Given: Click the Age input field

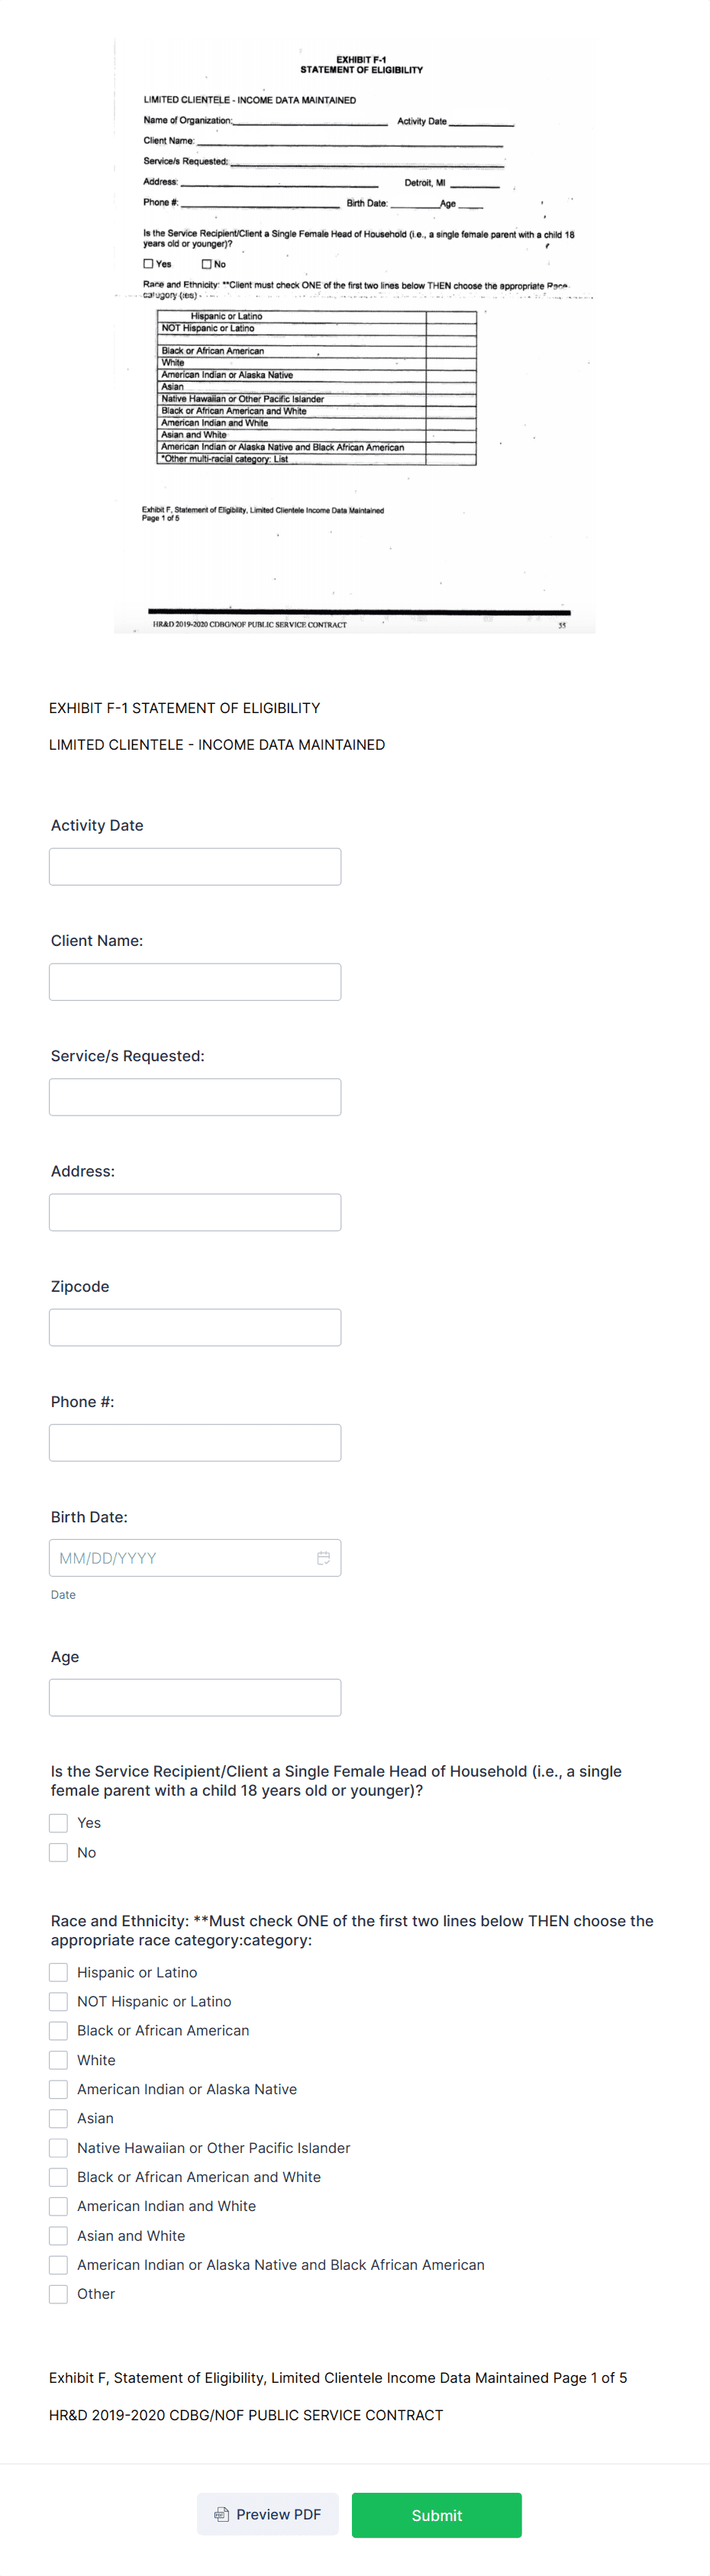Looking at the screenshot, I should pyautogui.click(x=194, y=1697).
